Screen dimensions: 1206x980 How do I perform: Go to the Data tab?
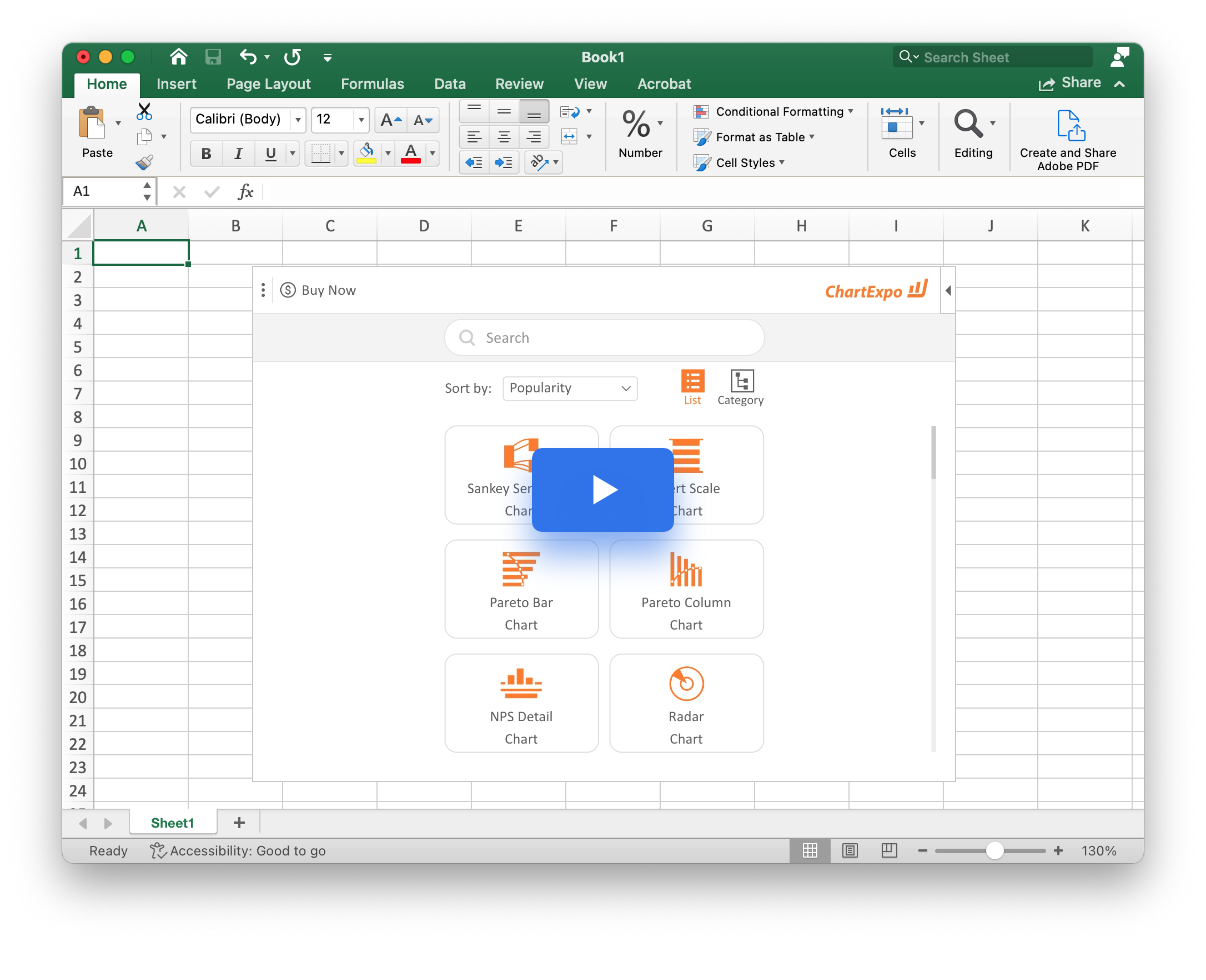(450, 84)
